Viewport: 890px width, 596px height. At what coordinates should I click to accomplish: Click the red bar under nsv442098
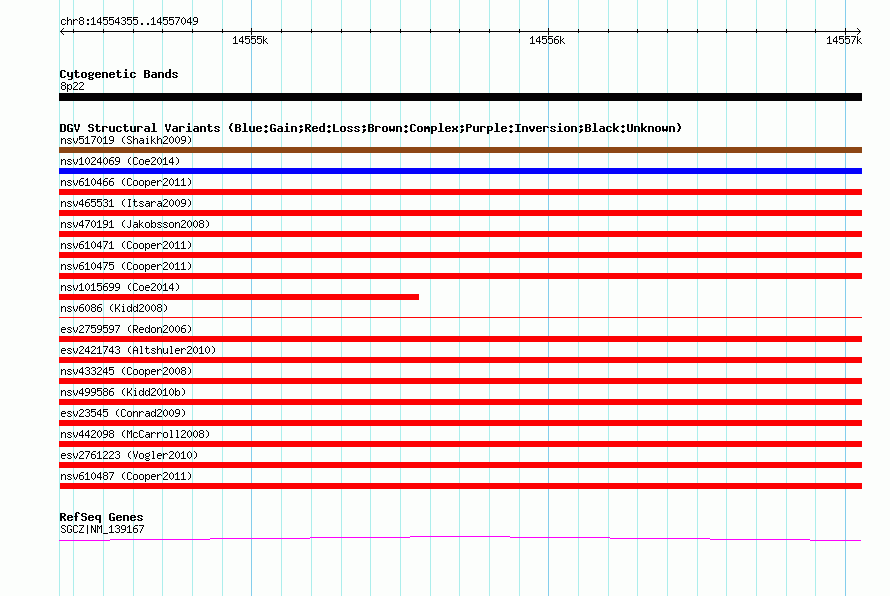(460, 444)
